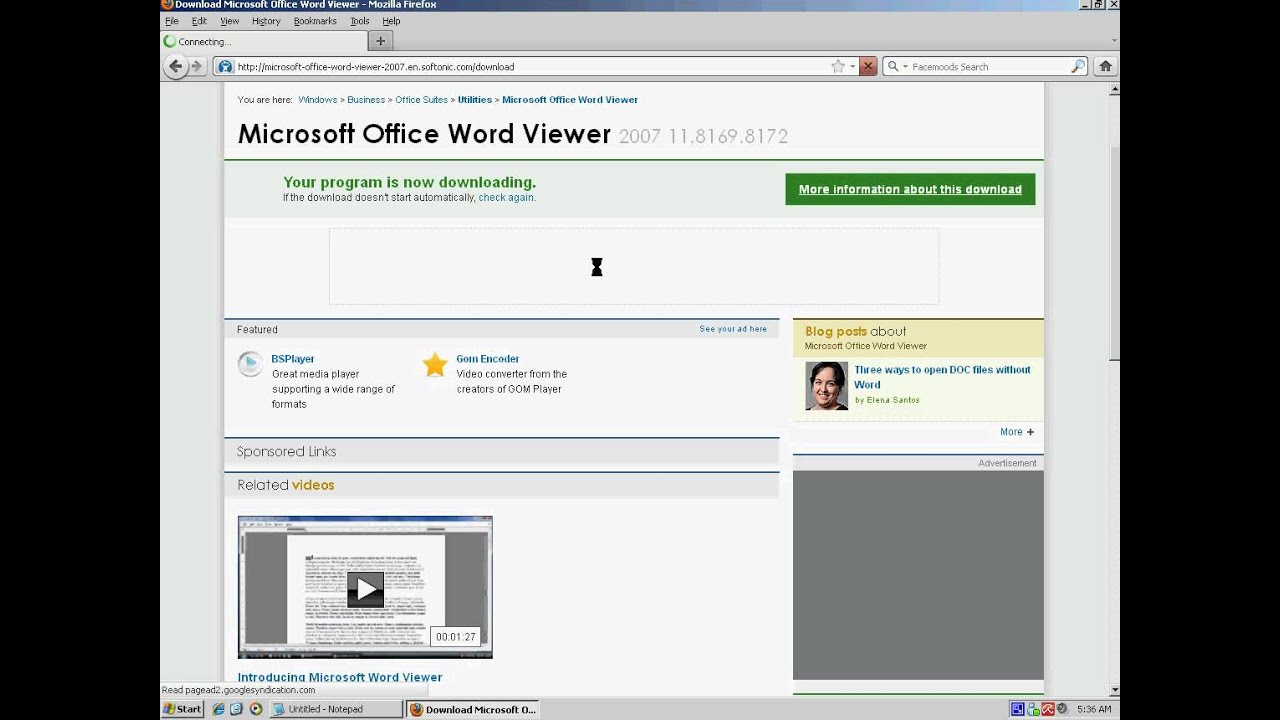This screenshot has width=1280, height=720.
Task: Click the version text 2007 11.8169.8172
Action: [x=703, y=136]
